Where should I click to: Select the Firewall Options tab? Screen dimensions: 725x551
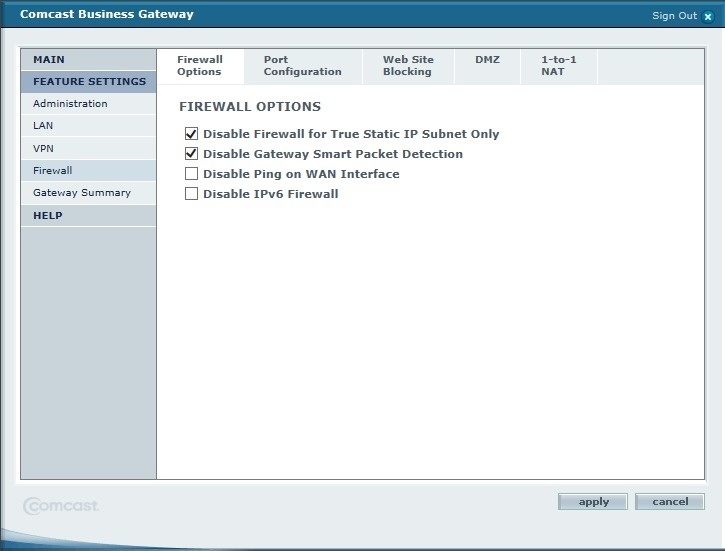(200, 66)
